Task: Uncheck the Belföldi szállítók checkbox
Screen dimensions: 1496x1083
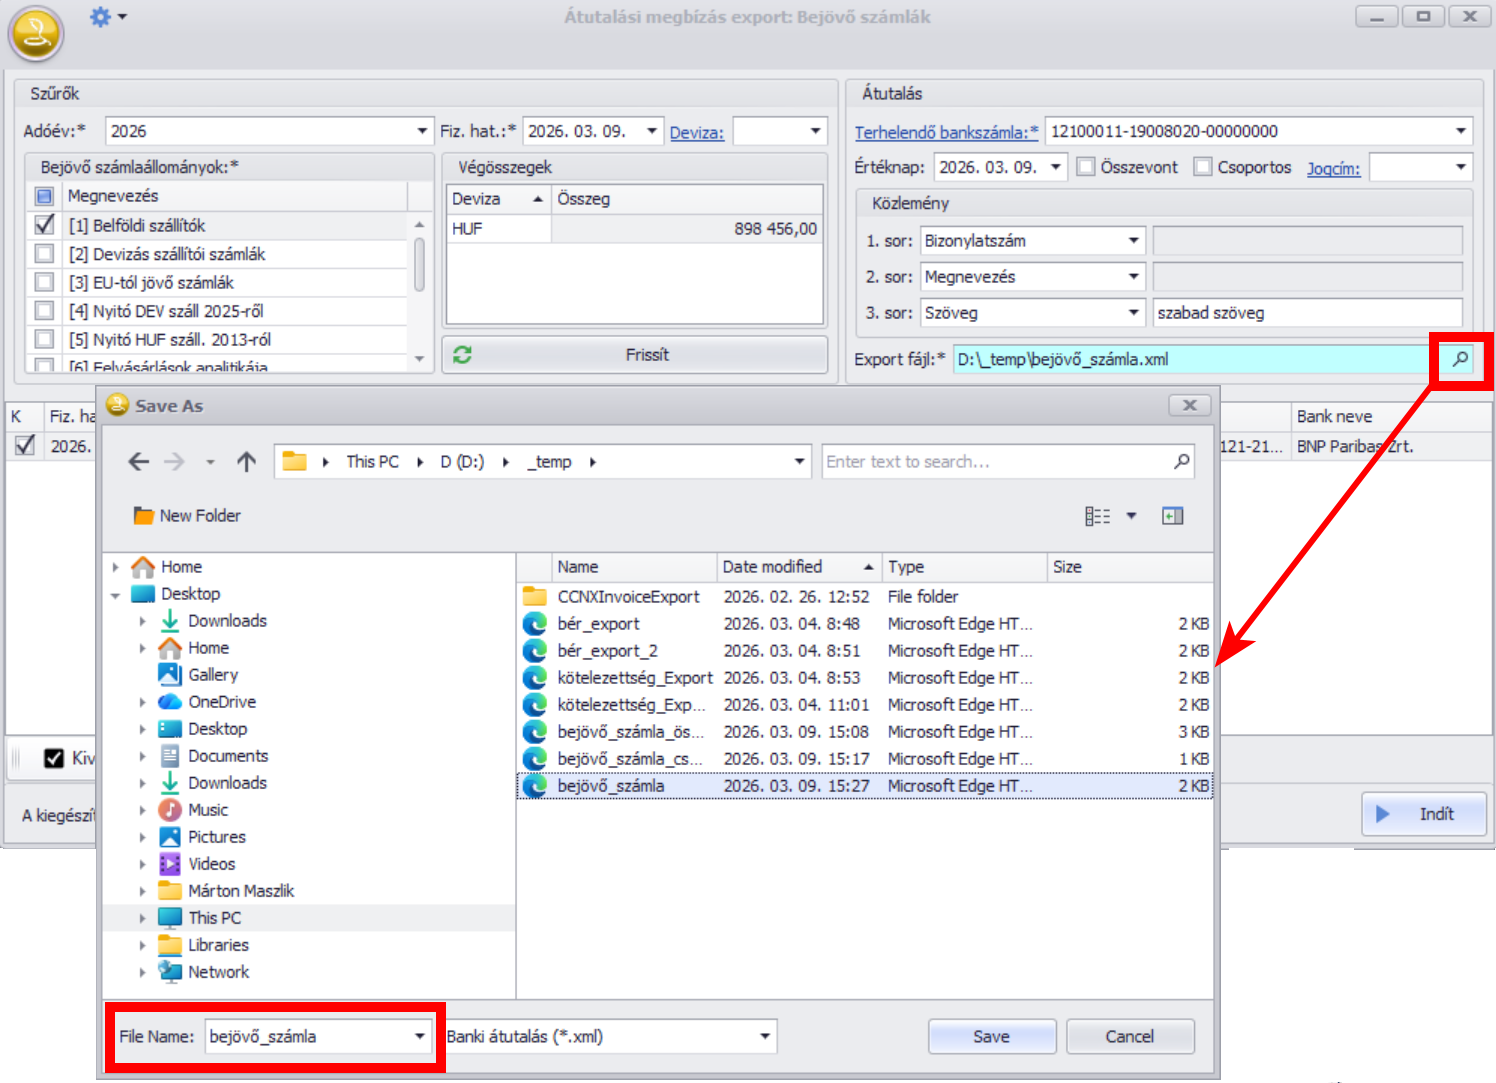Action: pyautogui.click(x=45, y=225)
